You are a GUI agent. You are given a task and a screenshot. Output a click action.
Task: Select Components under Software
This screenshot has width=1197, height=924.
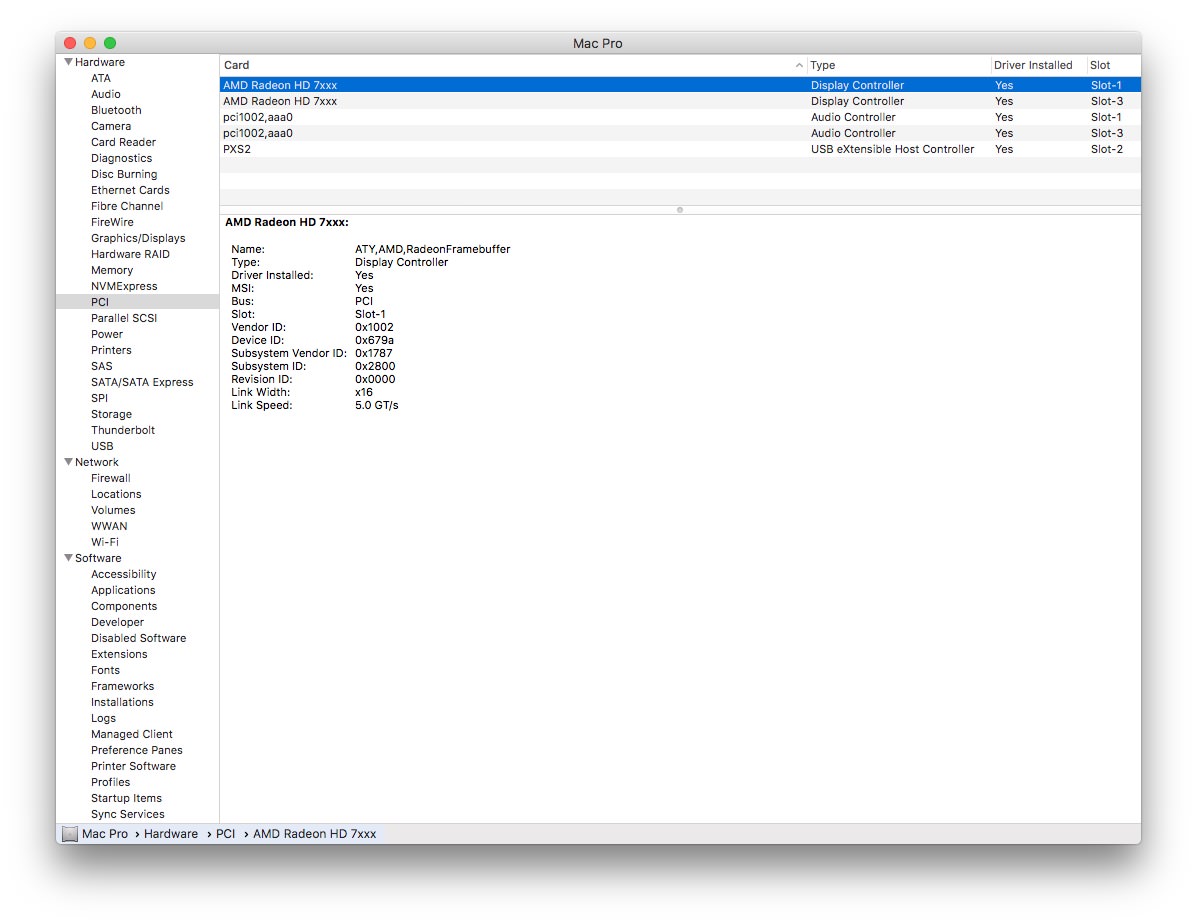click(124, 607)
